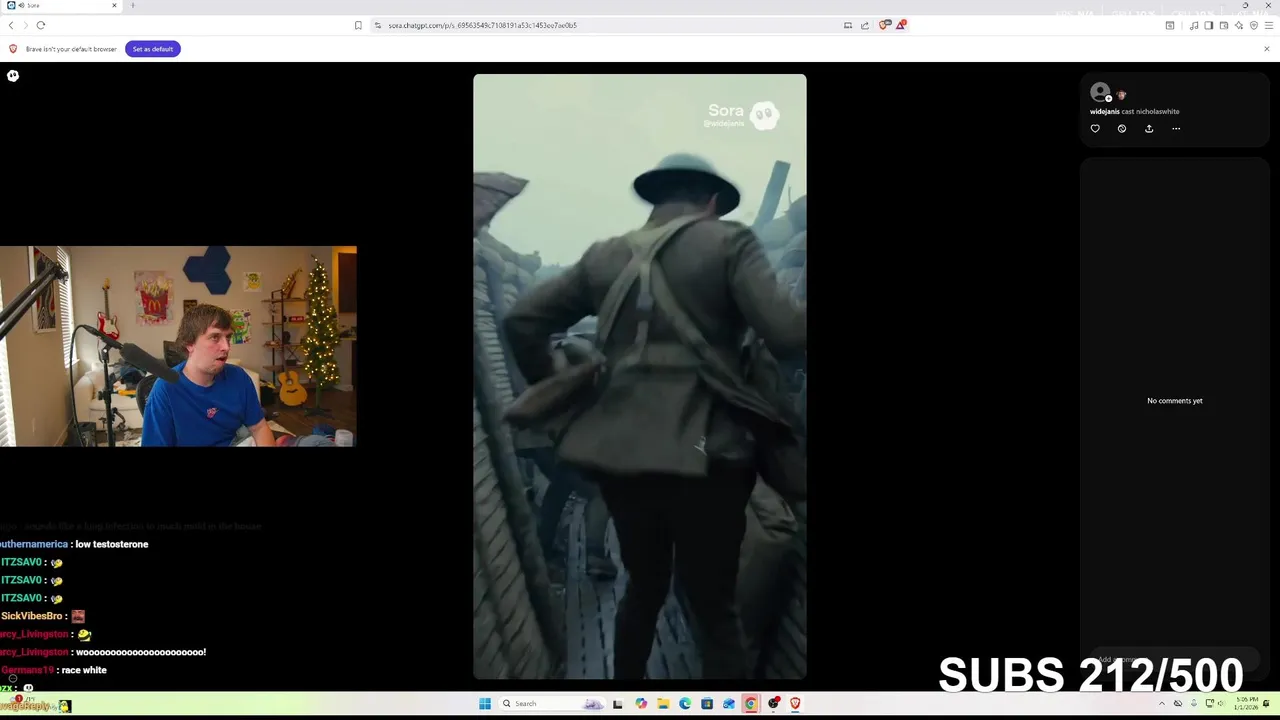
Task: Open Brave VPN shield icon
Action: pos(1253,25)
